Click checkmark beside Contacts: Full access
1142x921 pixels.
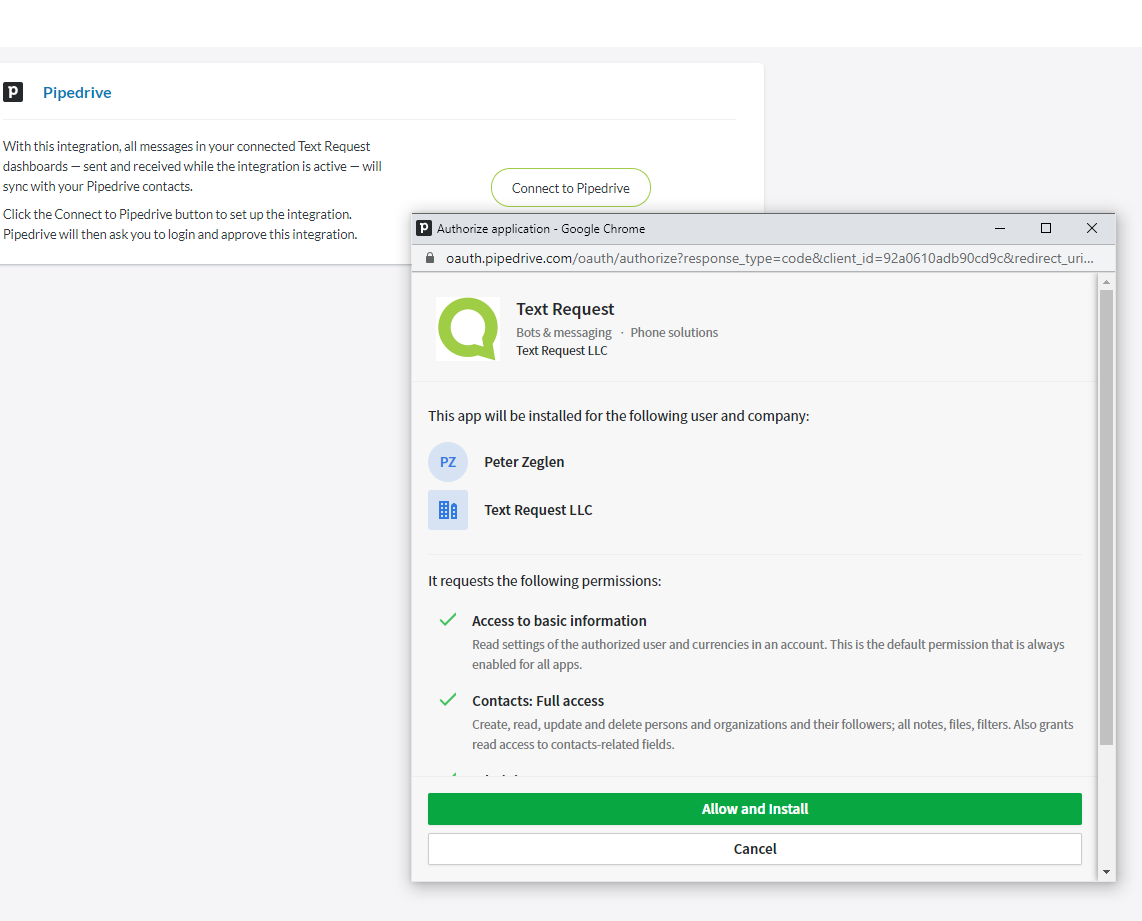coord(448,700)
